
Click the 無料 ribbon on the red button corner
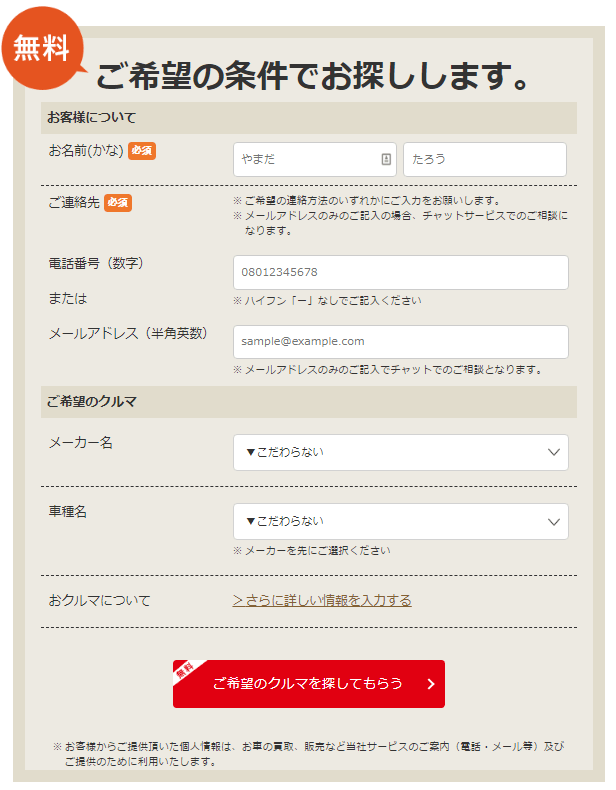185,671
